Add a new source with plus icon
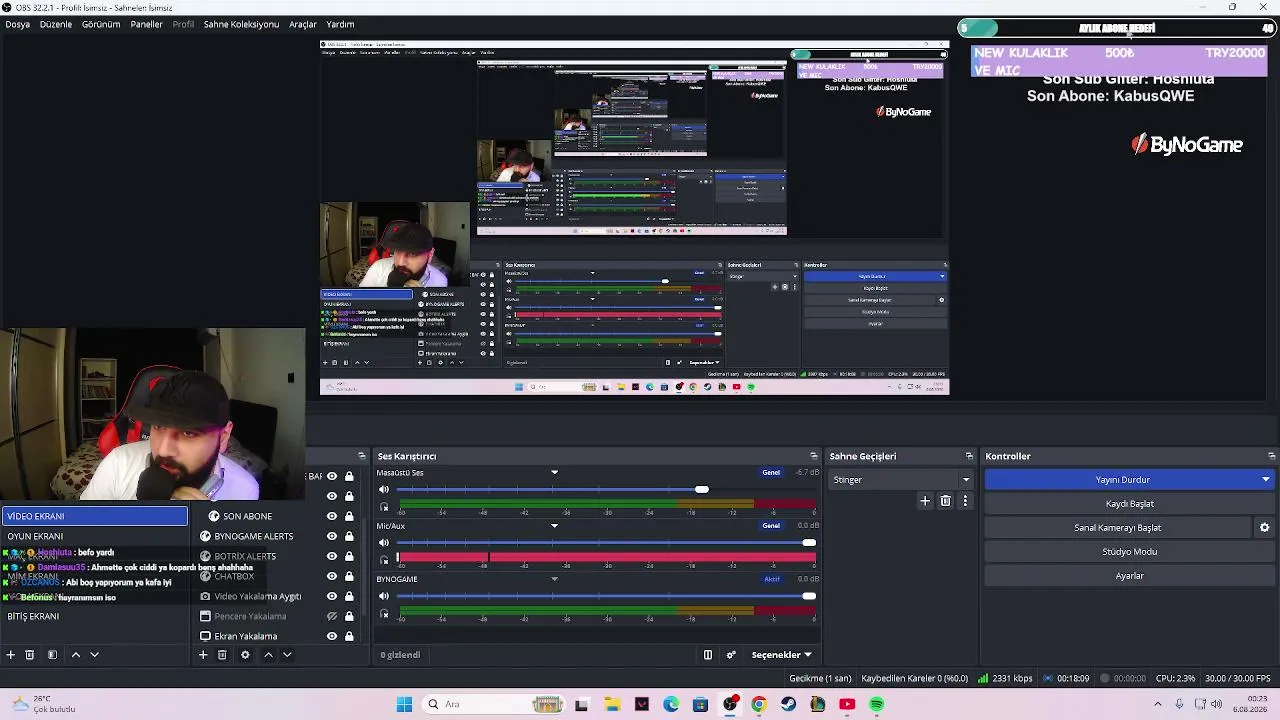 click(203, 655)
